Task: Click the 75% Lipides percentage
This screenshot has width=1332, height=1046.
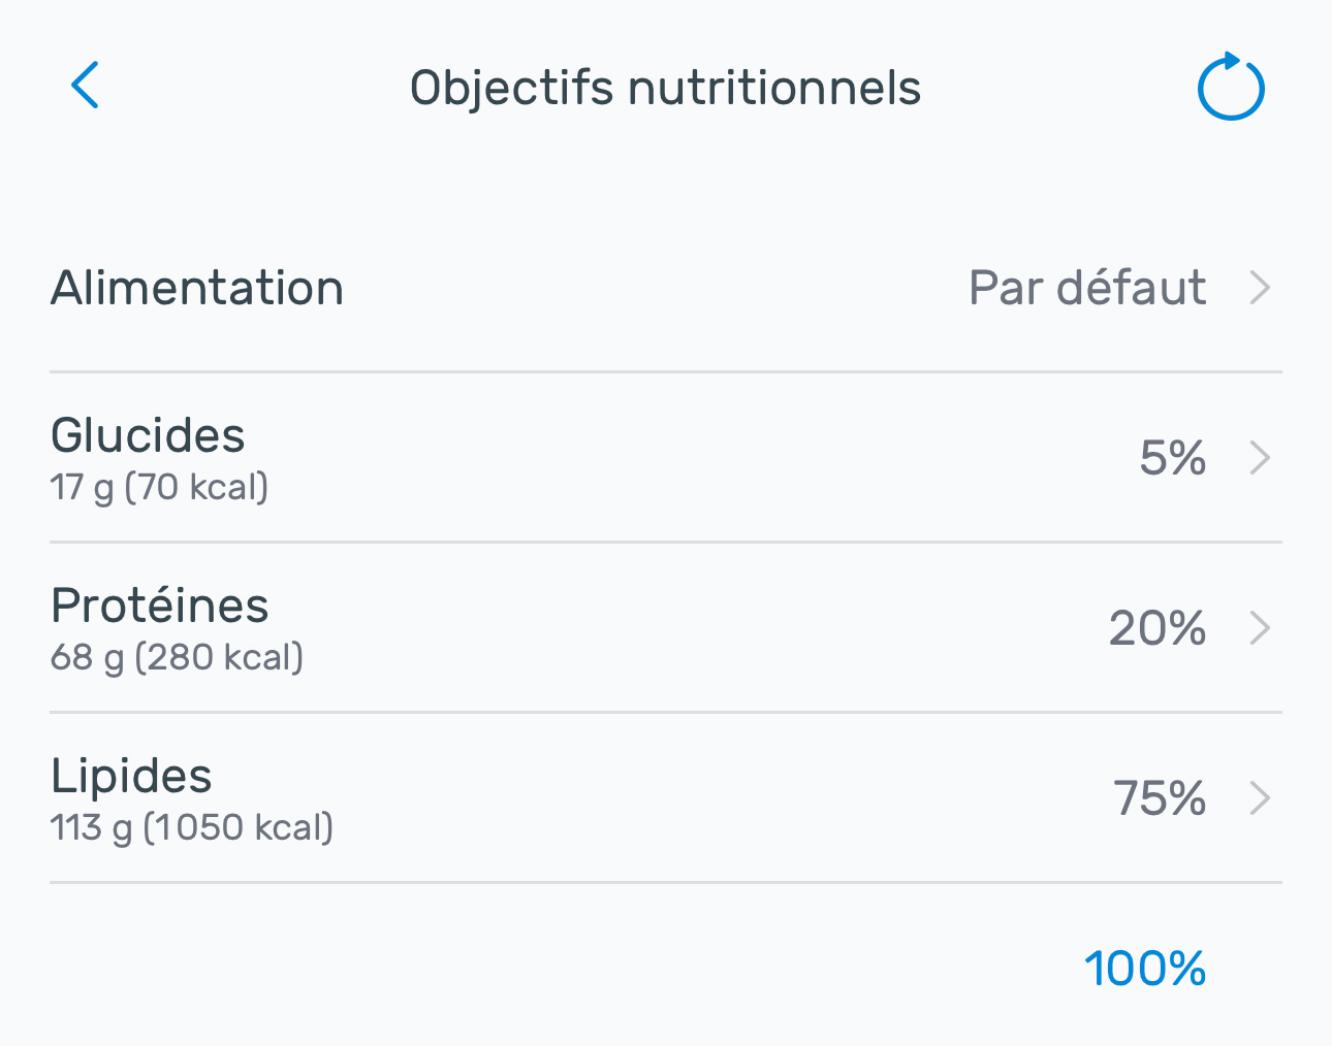Action: pyautogui.click(x=1160, y=798)
